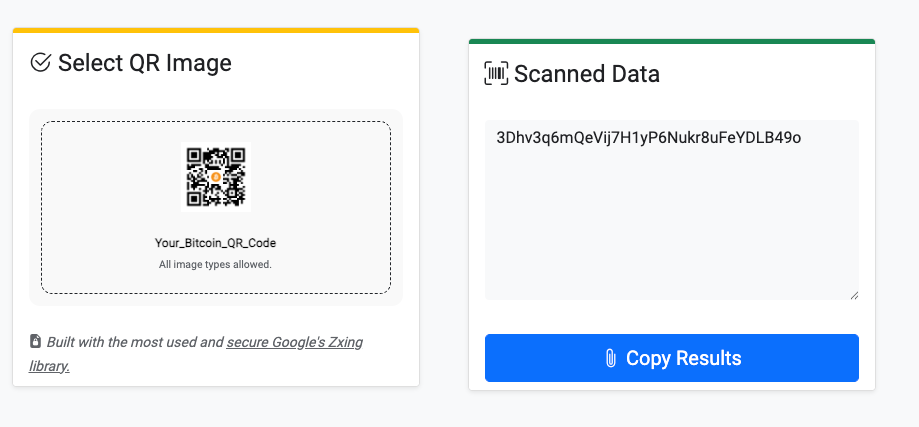Viewport: 919px width, 427px height.
Task: Select the uploaded QR code thumbnail
Action: (x=215, y=176)
